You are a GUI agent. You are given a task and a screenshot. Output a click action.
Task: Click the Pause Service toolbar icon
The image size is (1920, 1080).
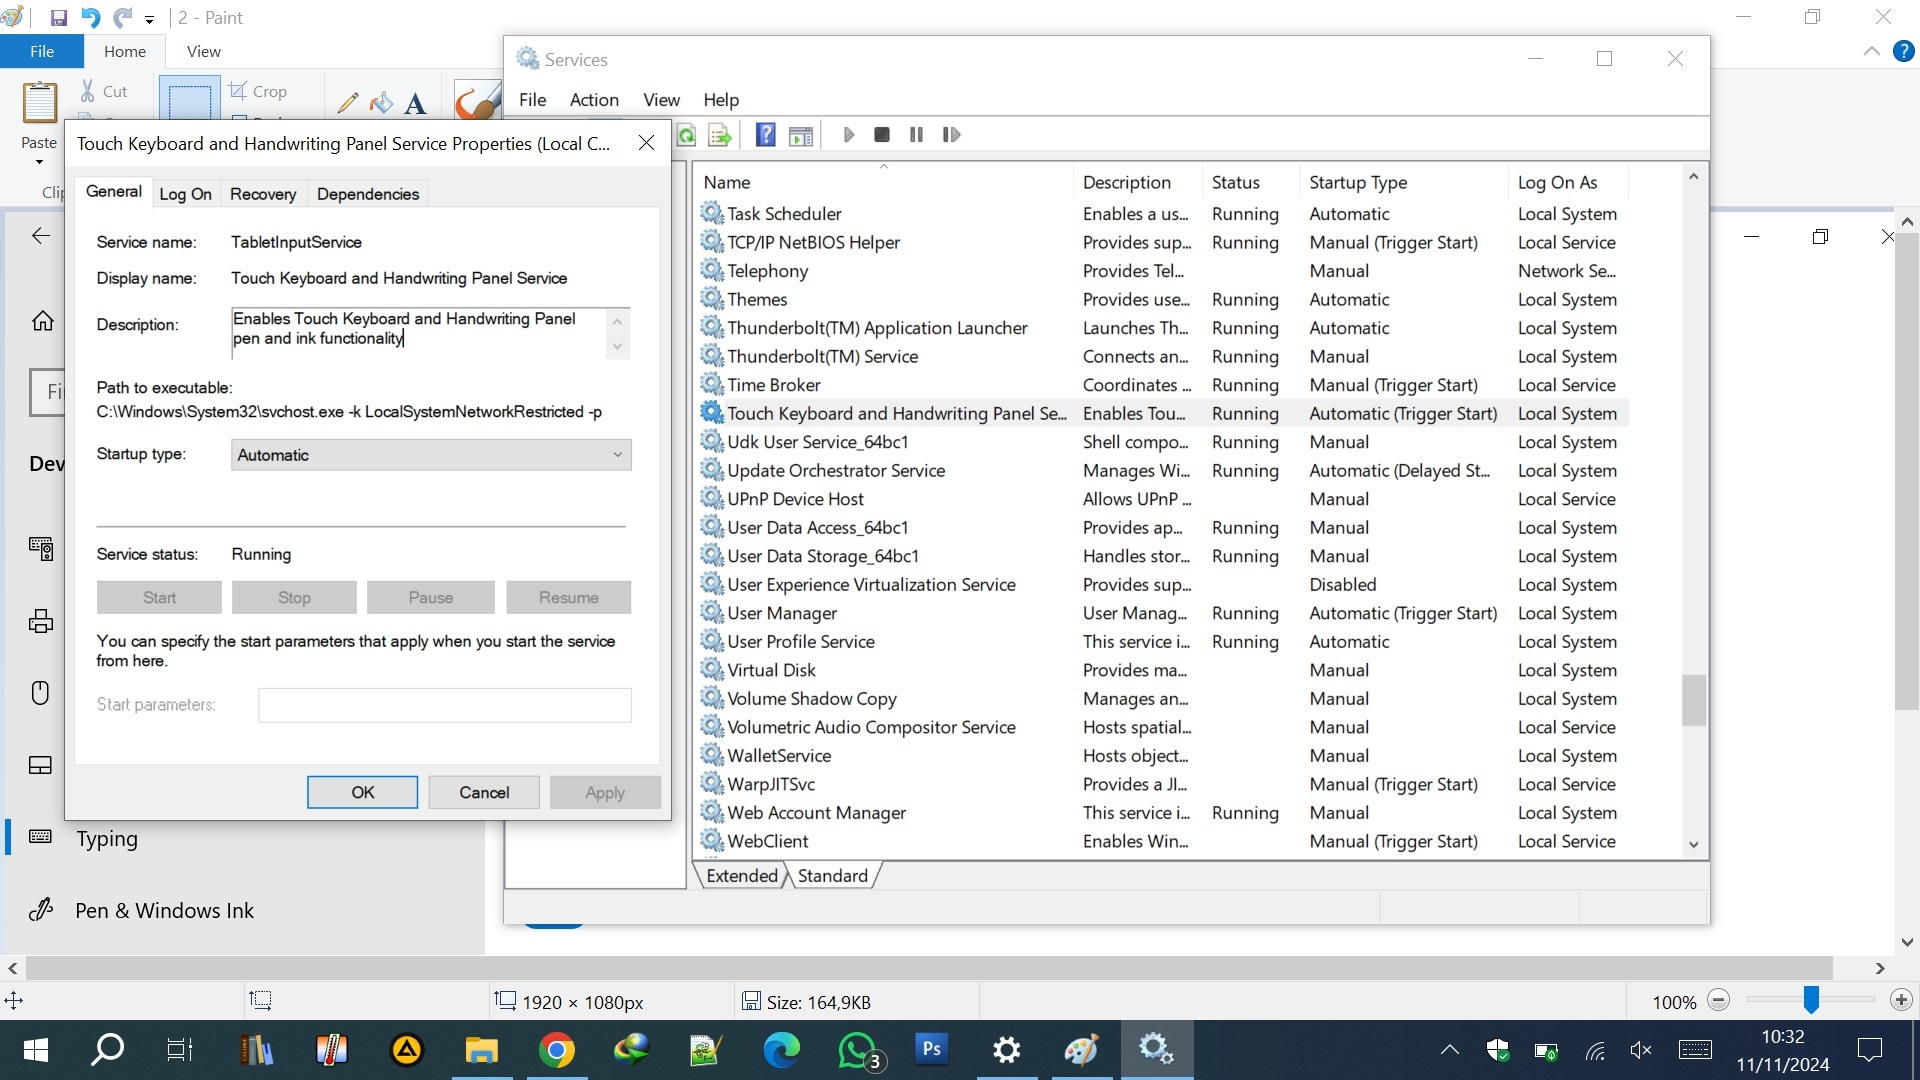916,135
